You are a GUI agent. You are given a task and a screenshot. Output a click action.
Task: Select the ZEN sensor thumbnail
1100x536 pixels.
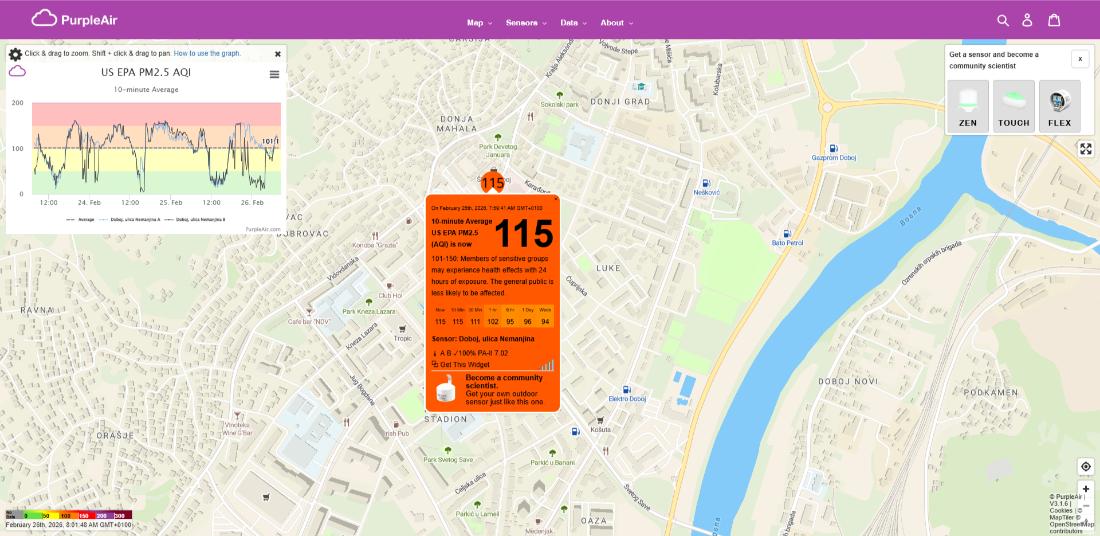click(x=967, y=107)
